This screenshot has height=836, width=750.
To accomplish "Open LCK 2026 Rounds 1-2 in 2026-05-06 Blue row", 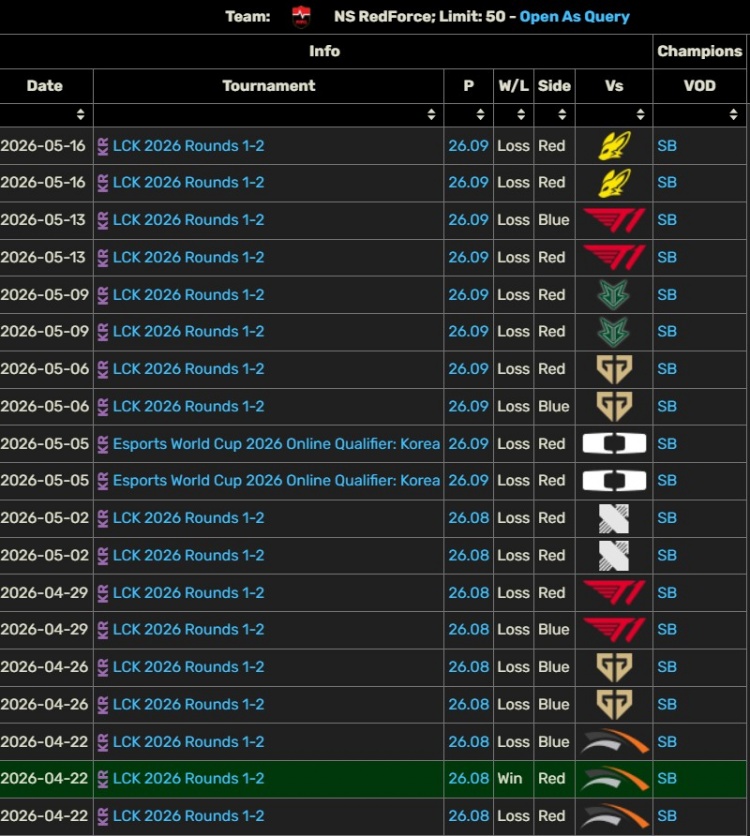I will click(189, 406).
